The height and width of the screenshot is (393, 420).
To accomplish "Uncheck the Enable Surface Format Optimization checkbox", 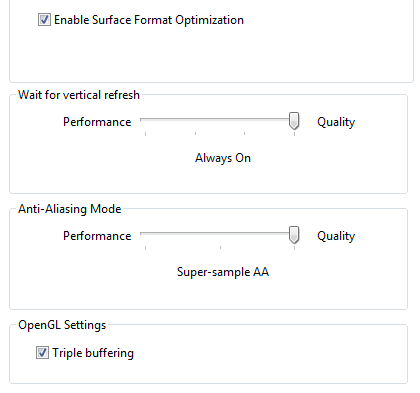I will click(x=44, y=20).
